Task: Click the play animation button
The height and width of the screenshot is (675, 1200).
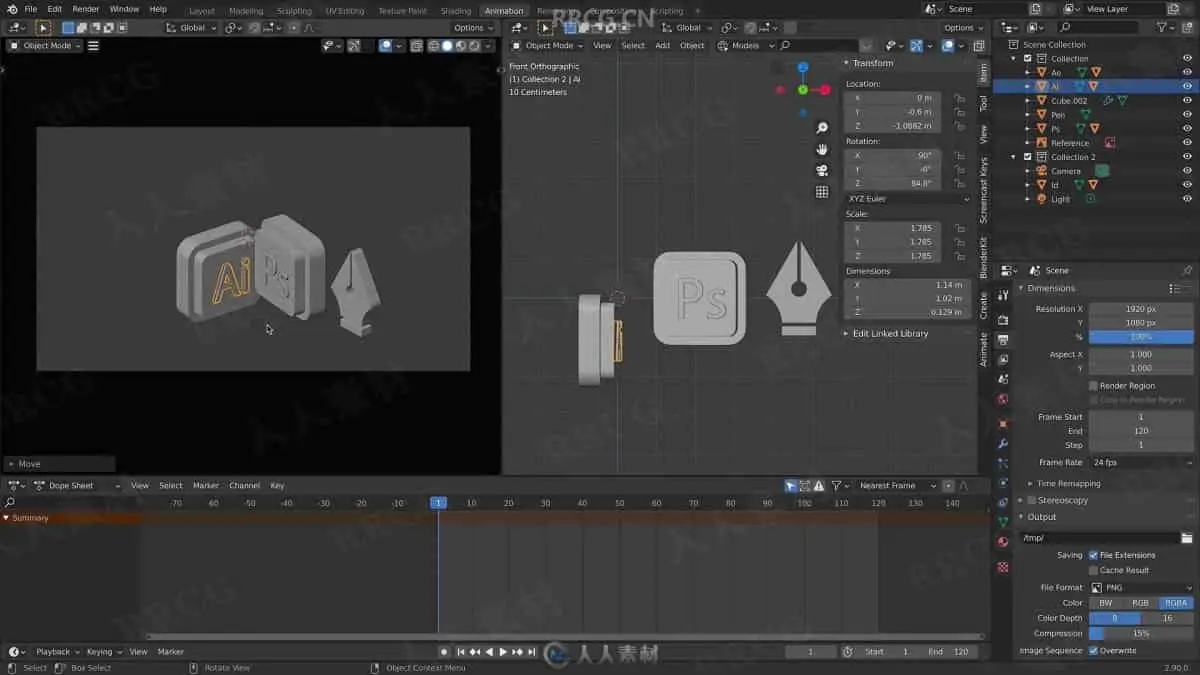Action: (x=503, y=652)
